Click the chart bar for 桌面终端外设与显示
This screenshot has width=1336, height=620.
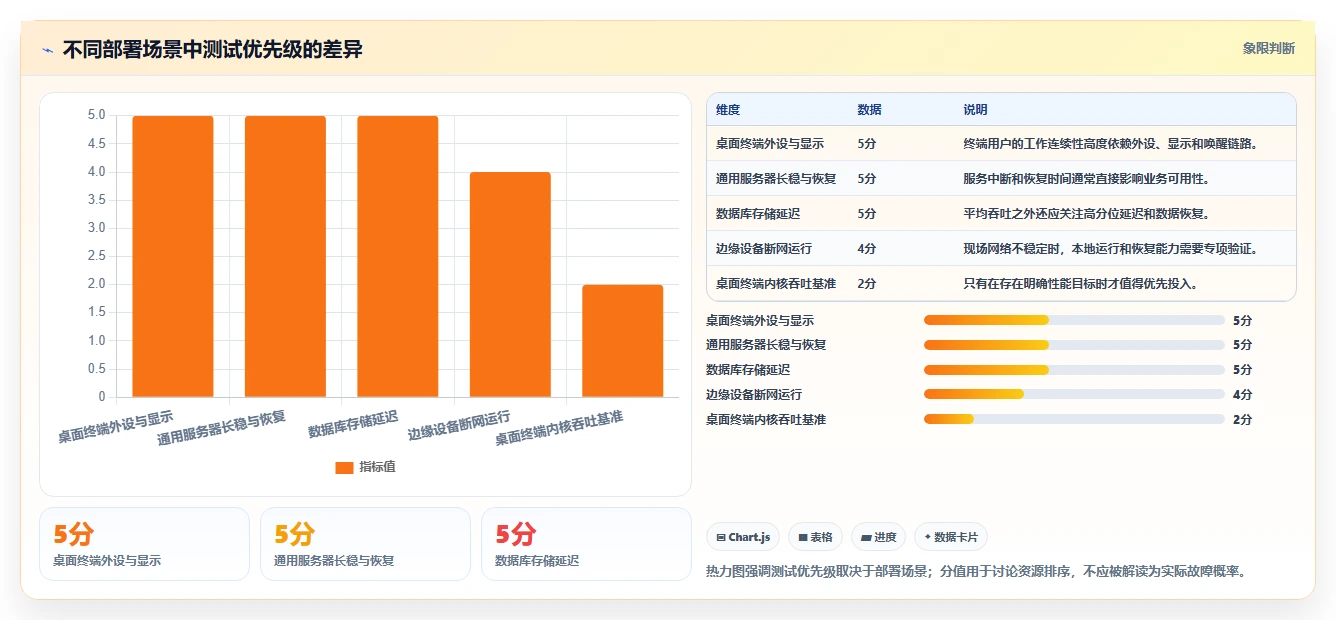(x=173, y=257)
